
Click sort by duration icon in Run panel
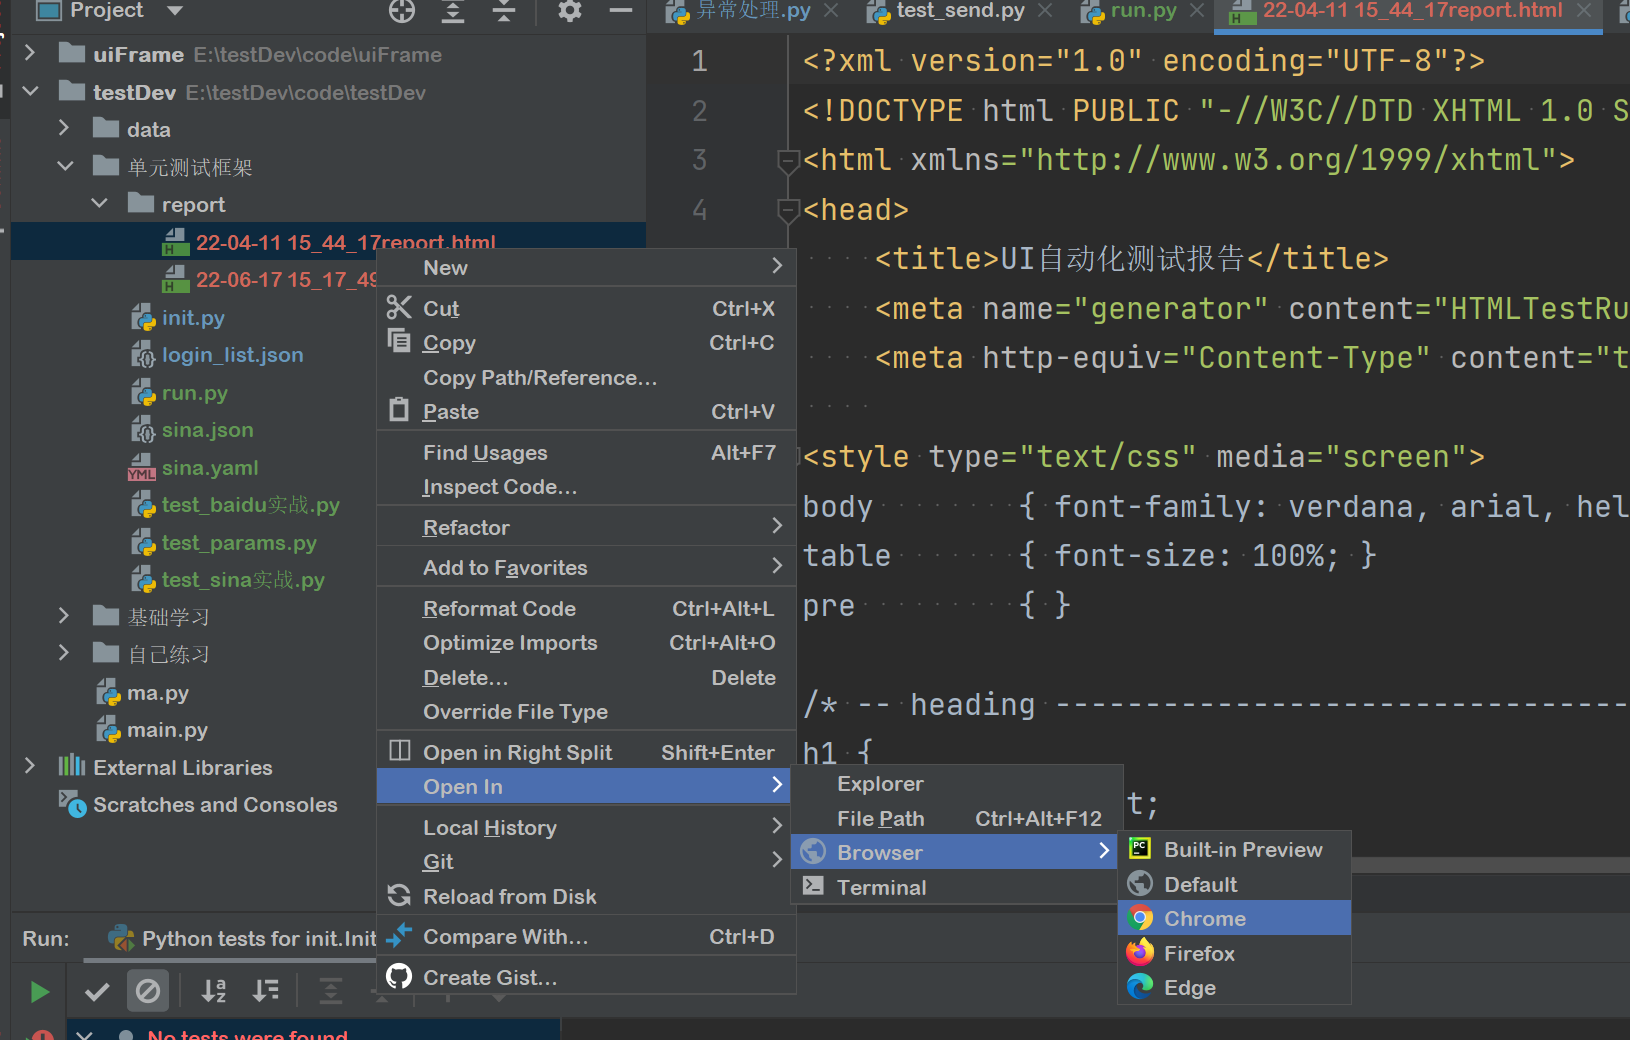click(266, 991)
